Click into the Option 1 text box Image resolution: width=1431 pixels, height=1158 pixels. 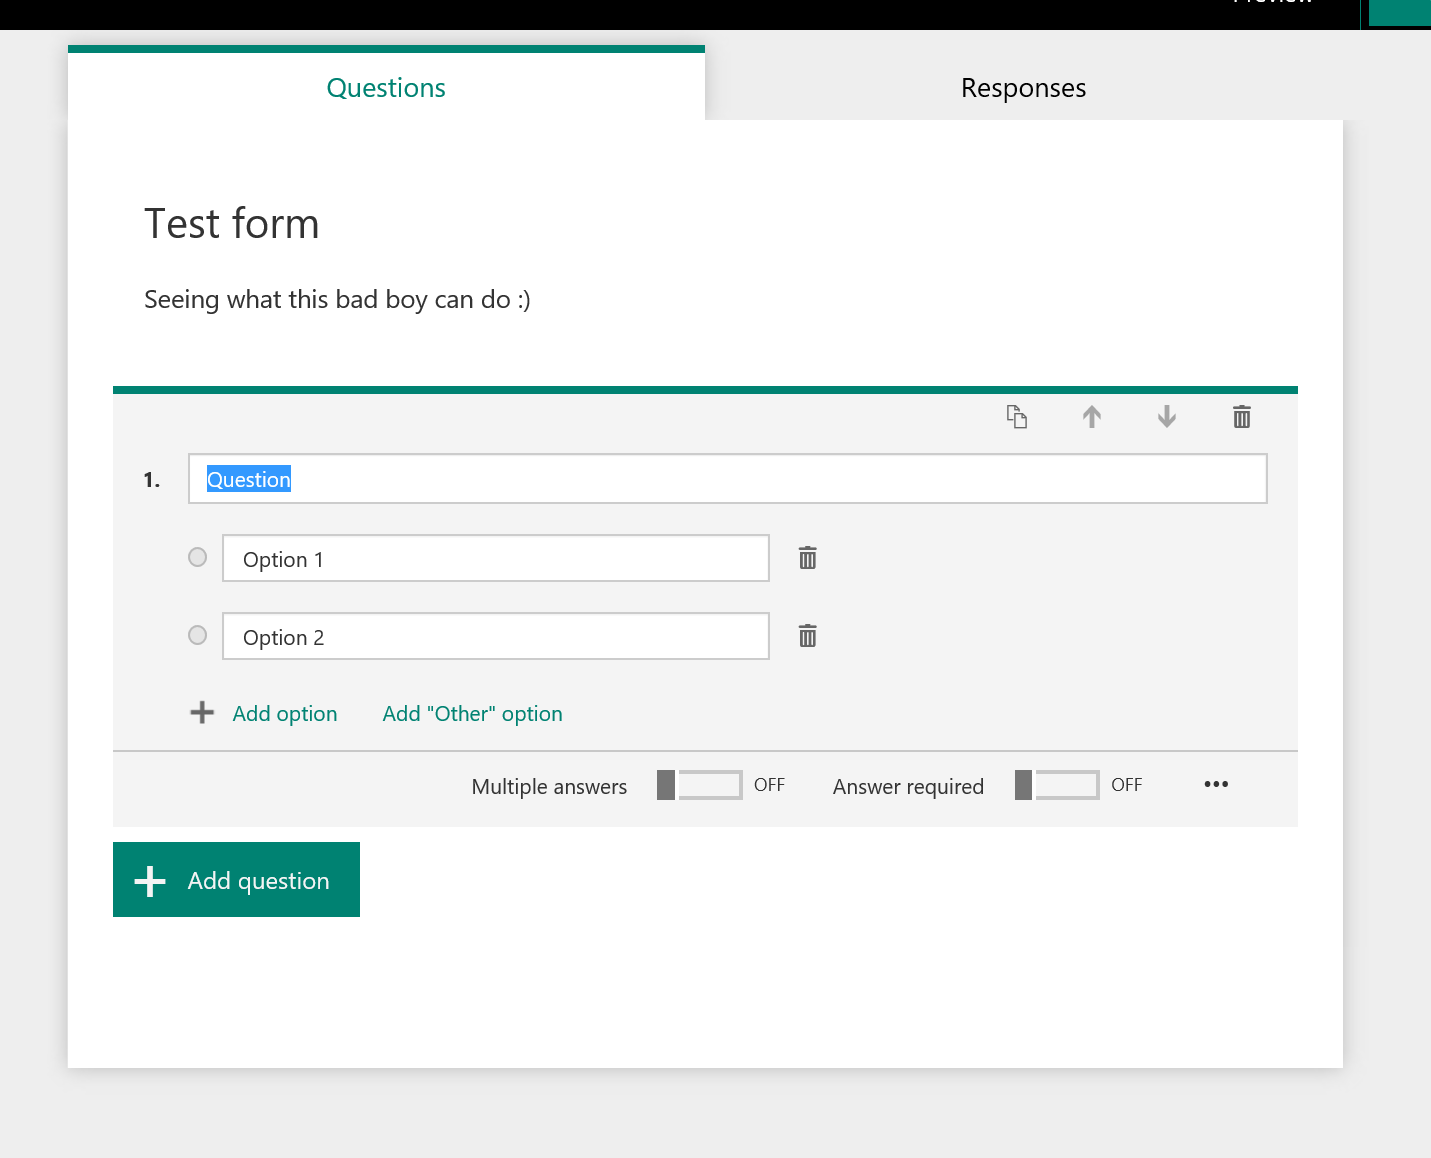(495, 559)
